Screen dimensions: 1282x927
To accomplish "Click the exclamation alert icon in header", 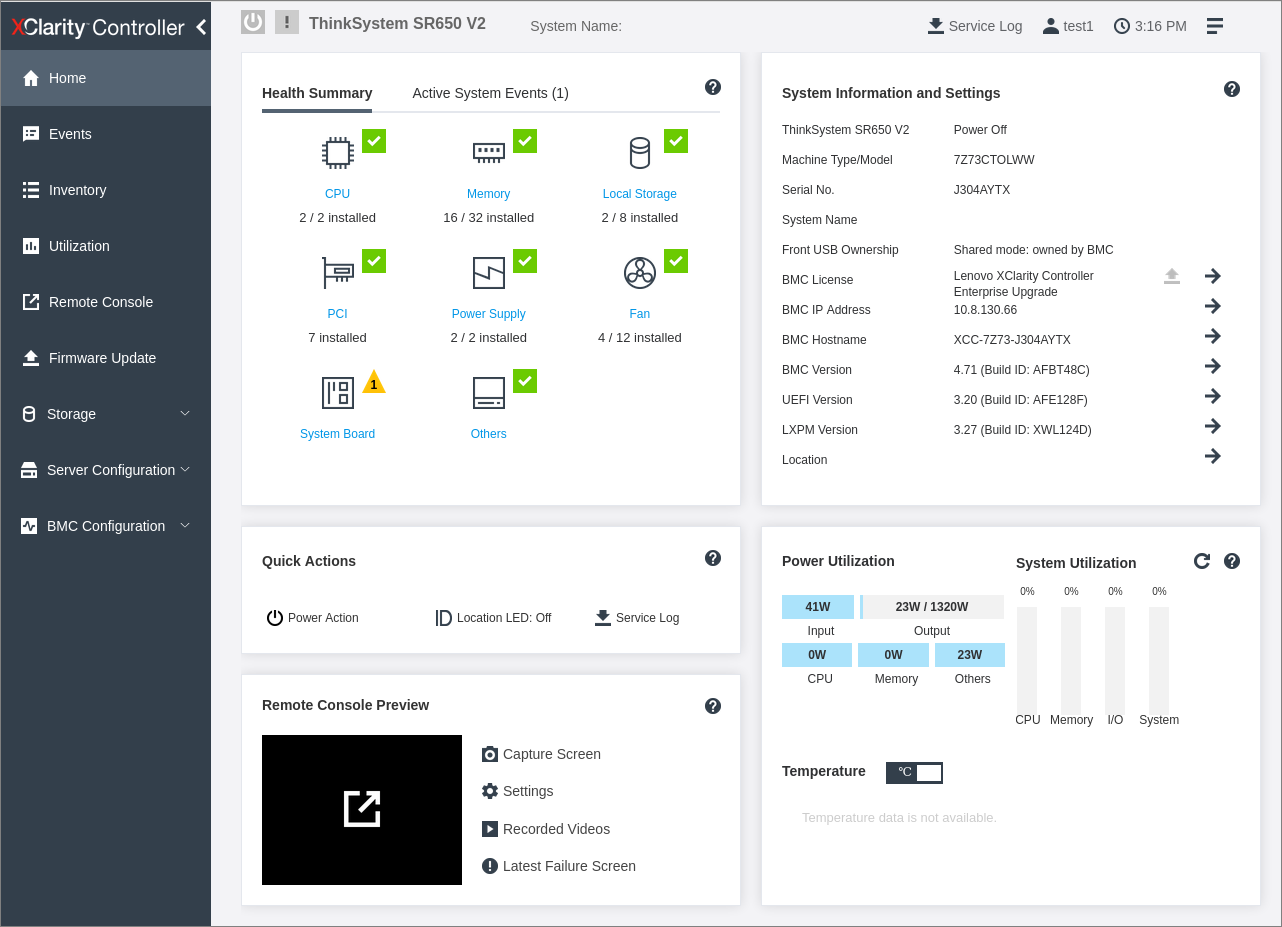I will coord(287,22).
